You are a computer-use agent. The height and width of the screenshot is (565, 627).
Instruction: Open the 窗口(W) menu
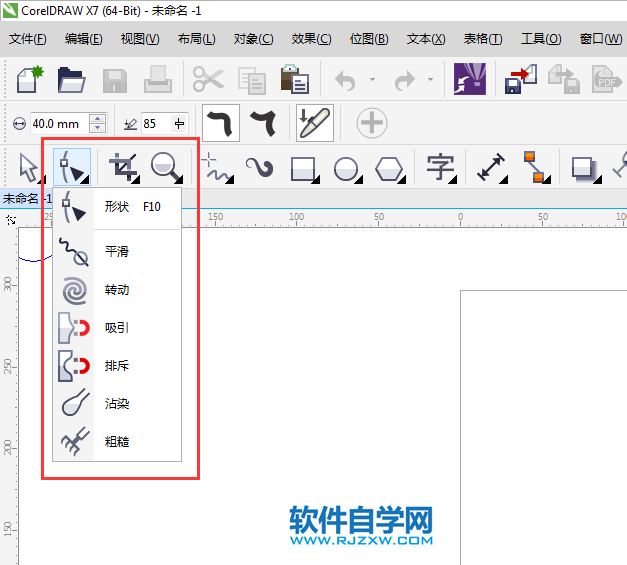tap(601, 39)
